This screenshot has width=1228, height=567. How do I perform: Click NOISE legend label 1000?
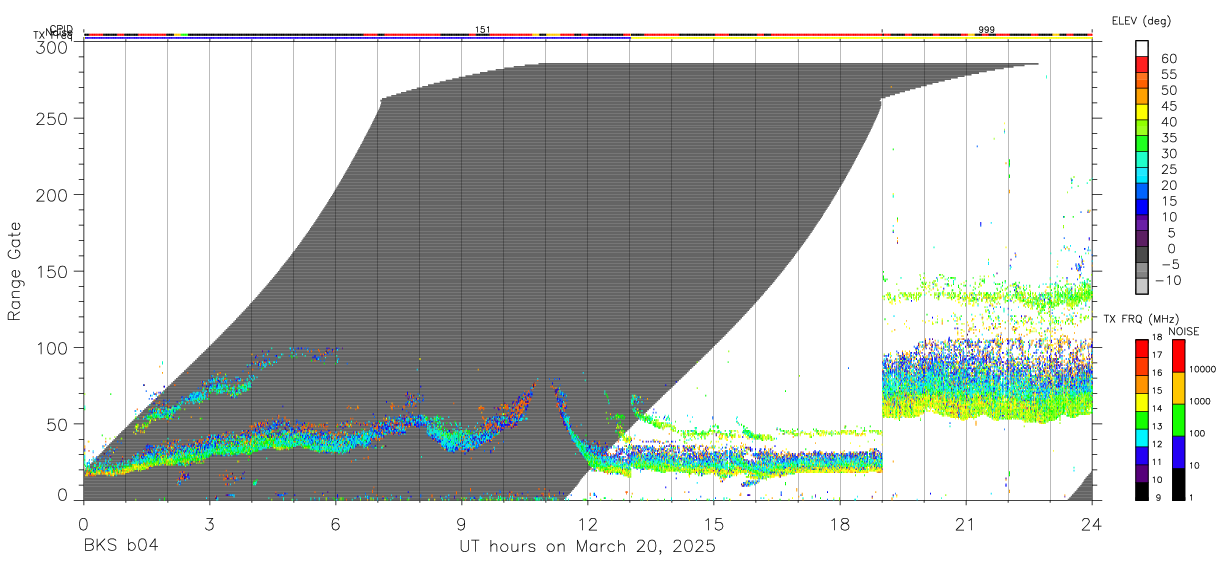pos(1202,401)
